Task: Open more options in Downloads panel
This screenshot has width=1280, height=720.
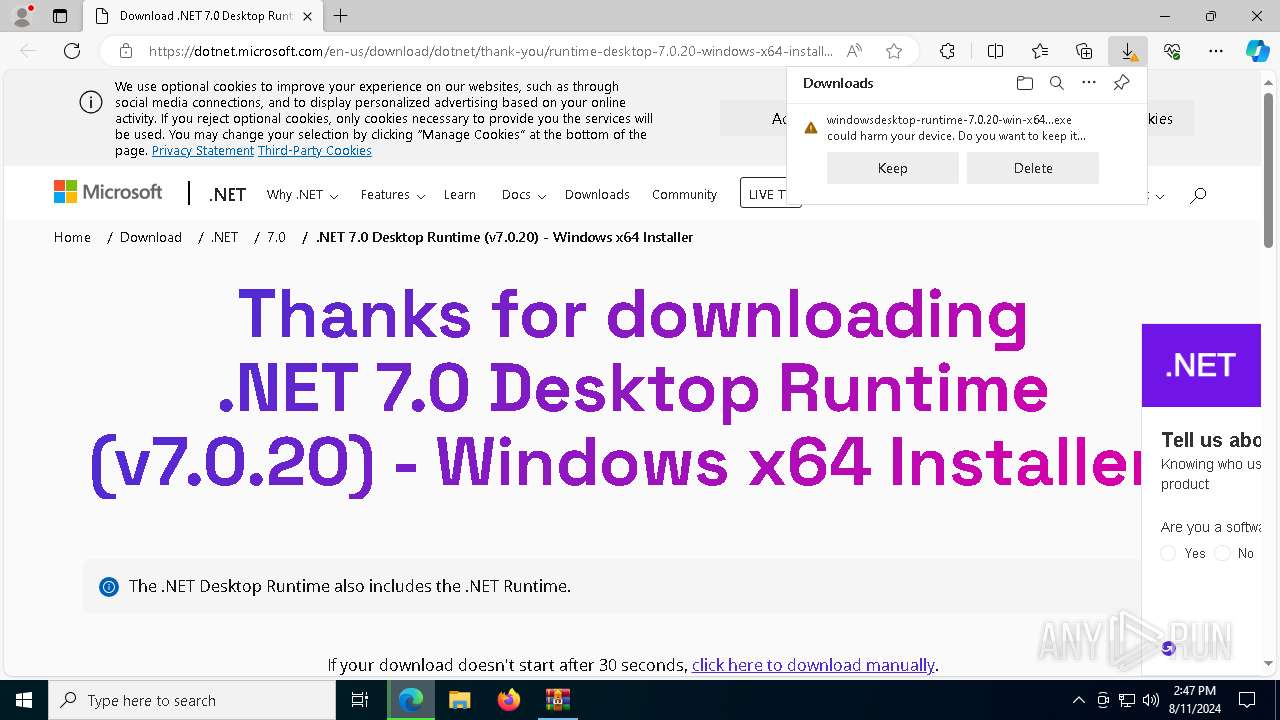Action: click(x=1089, y=83)
